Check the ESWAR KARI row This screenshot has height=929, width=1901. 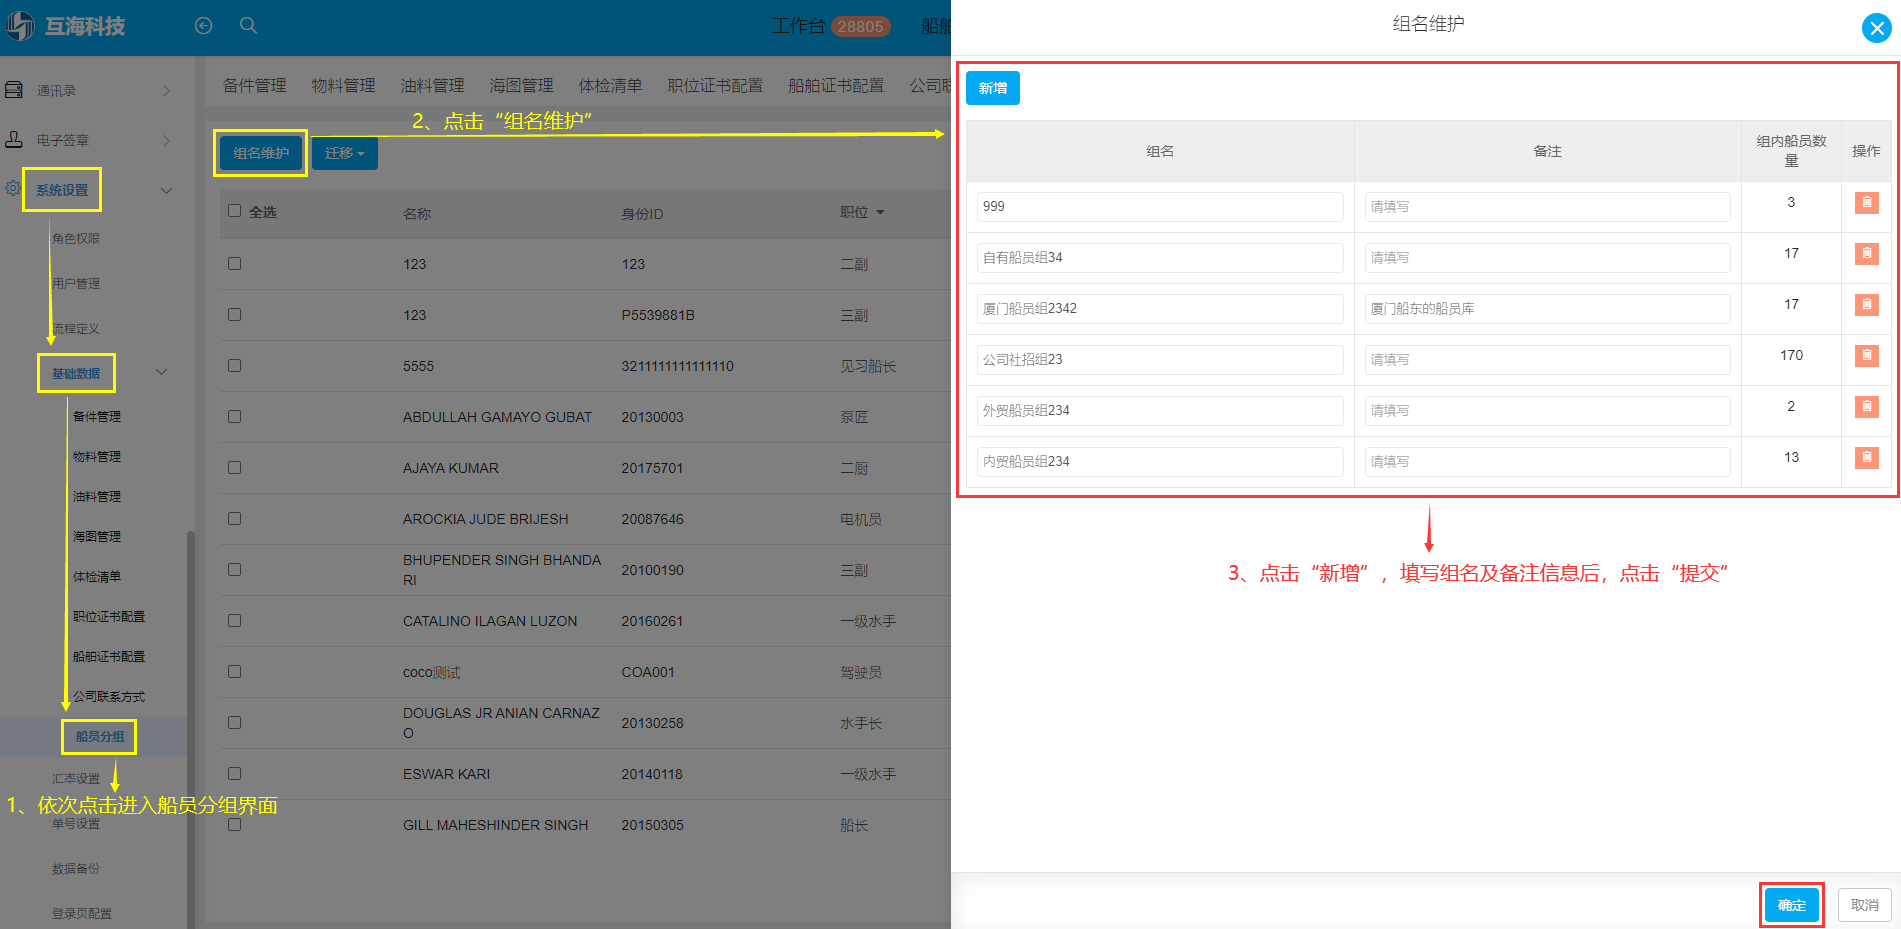click(x=234, y=773)
